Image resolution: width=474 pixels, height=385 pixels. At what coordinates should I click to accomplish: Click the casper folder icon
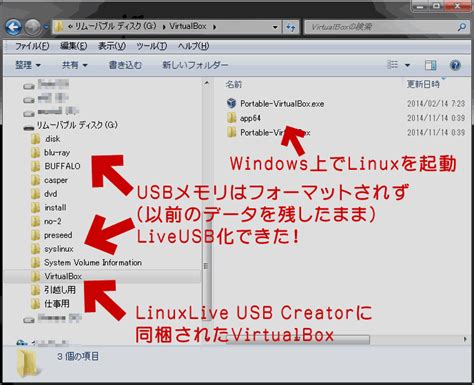pos(36,180)
